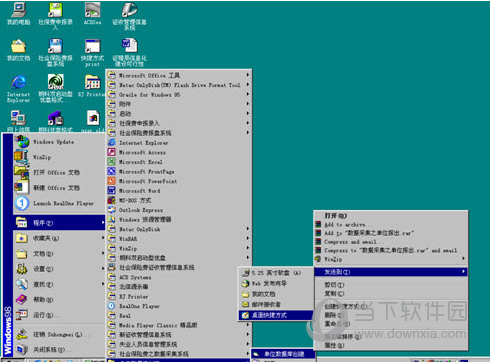The image size is (491, 363).
Task: Expand the 程序(P) Start menu item
Action: [59, 223]
